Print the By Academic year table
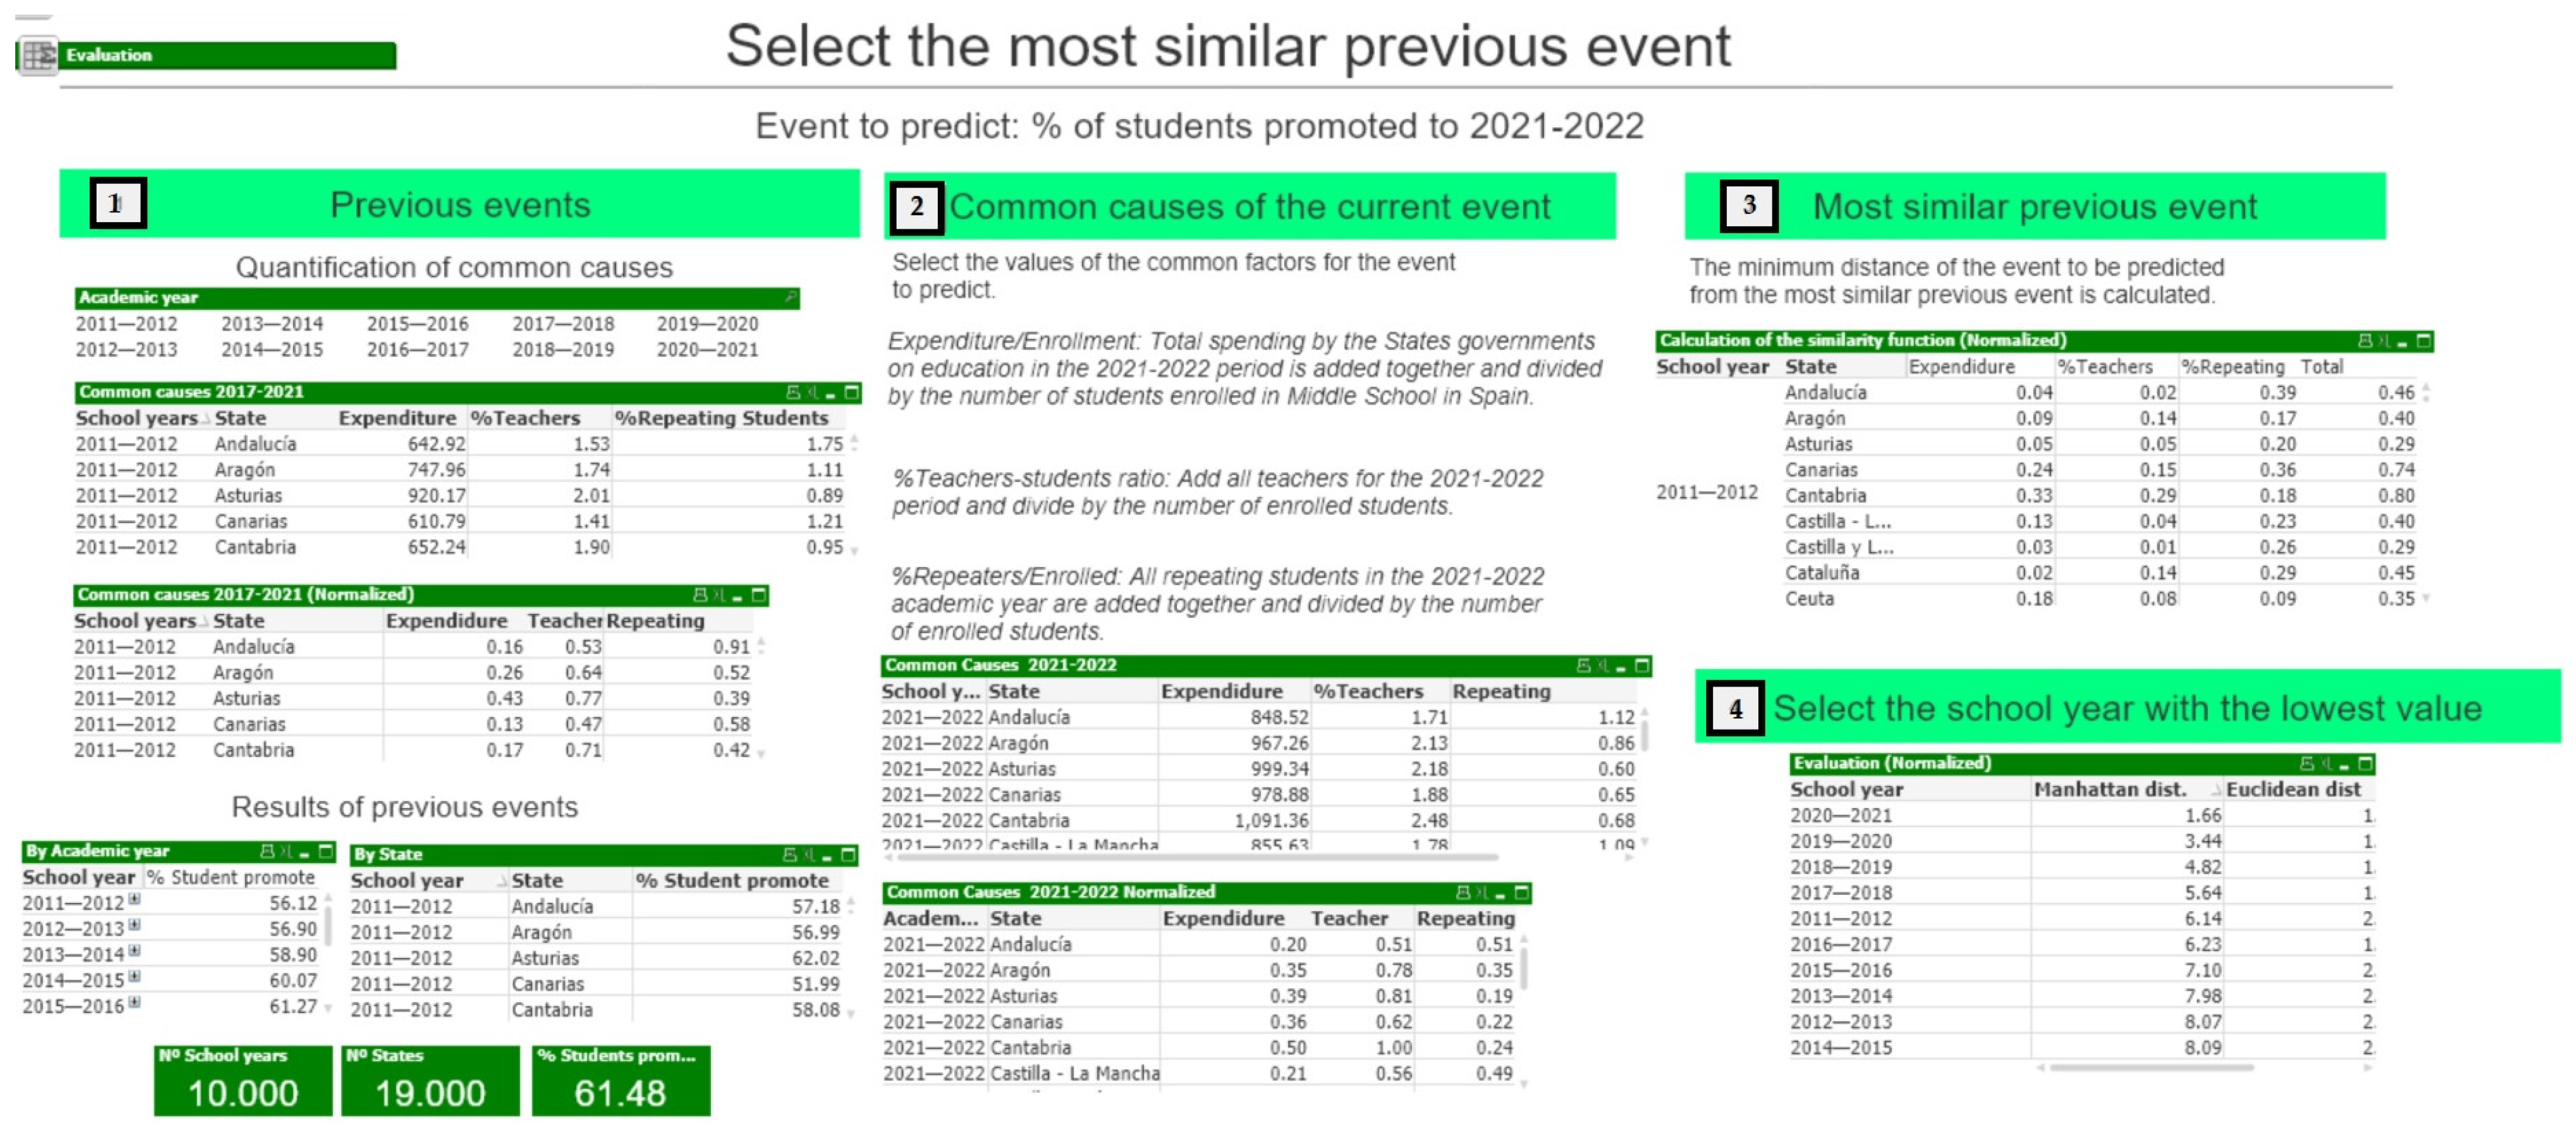Viewport: 2576px width, 1131px height. (267, 851)
